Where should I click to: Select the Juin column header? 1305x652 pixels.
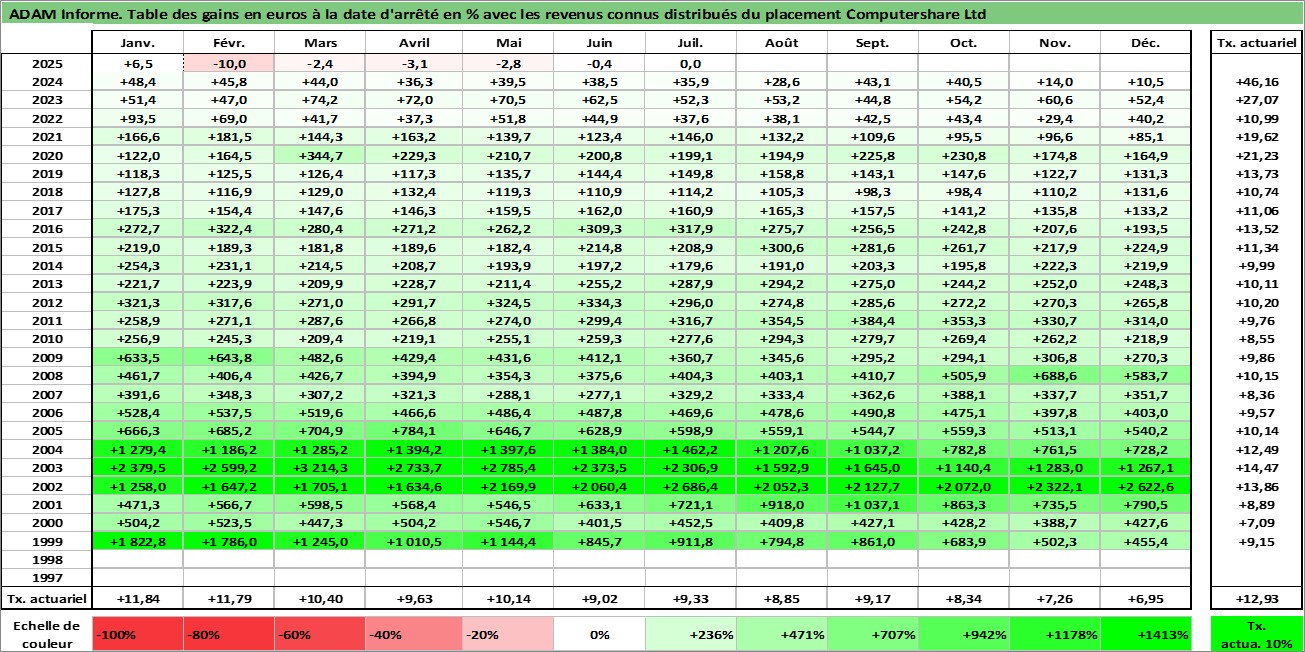pyautogui.click(x=600, y=43)
